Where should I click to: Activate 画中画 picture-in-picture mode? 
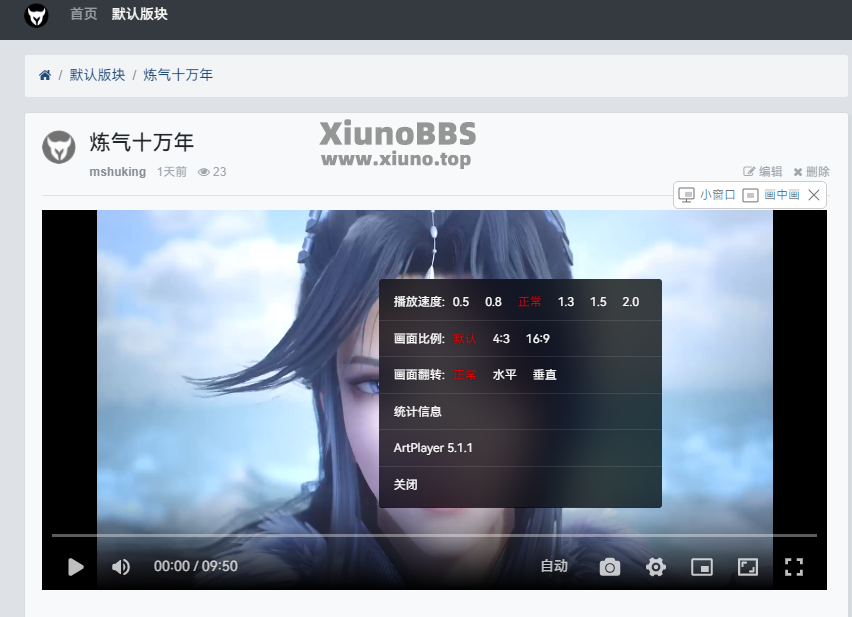[x=781, y=195]
